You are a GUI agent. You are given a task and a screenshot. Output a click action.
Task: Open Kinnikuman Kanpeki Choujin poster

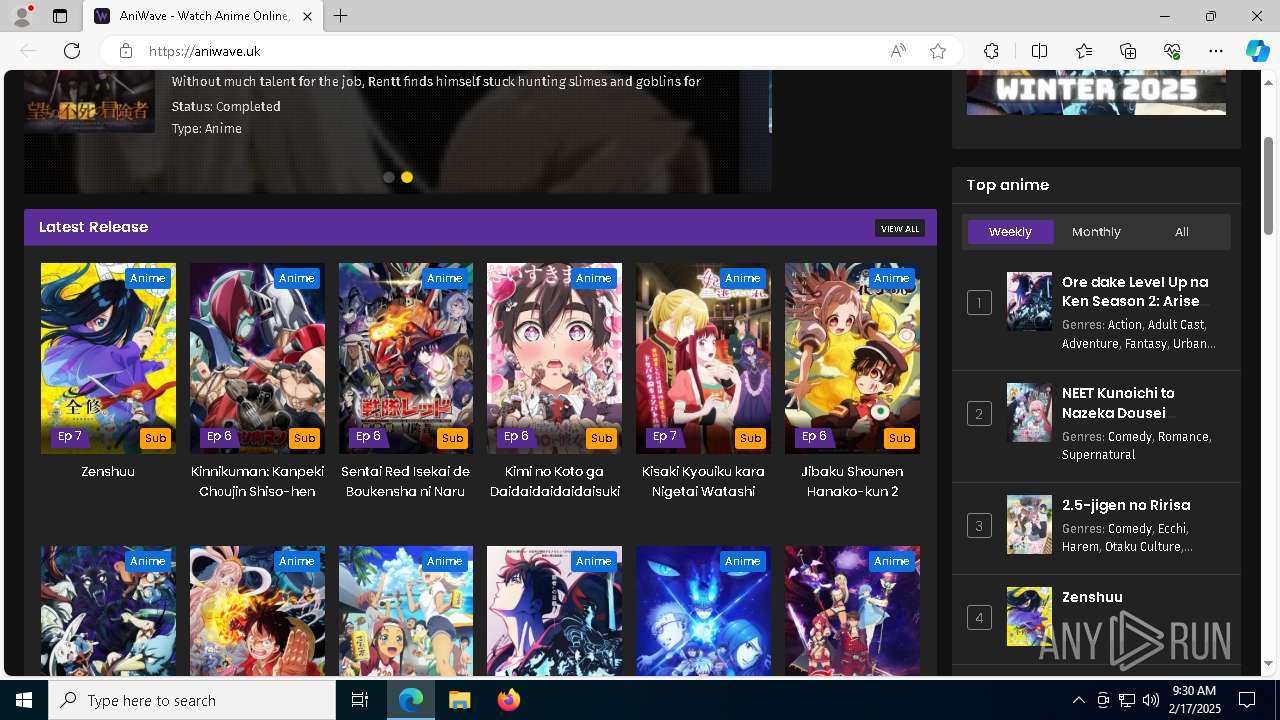(257, 358)
